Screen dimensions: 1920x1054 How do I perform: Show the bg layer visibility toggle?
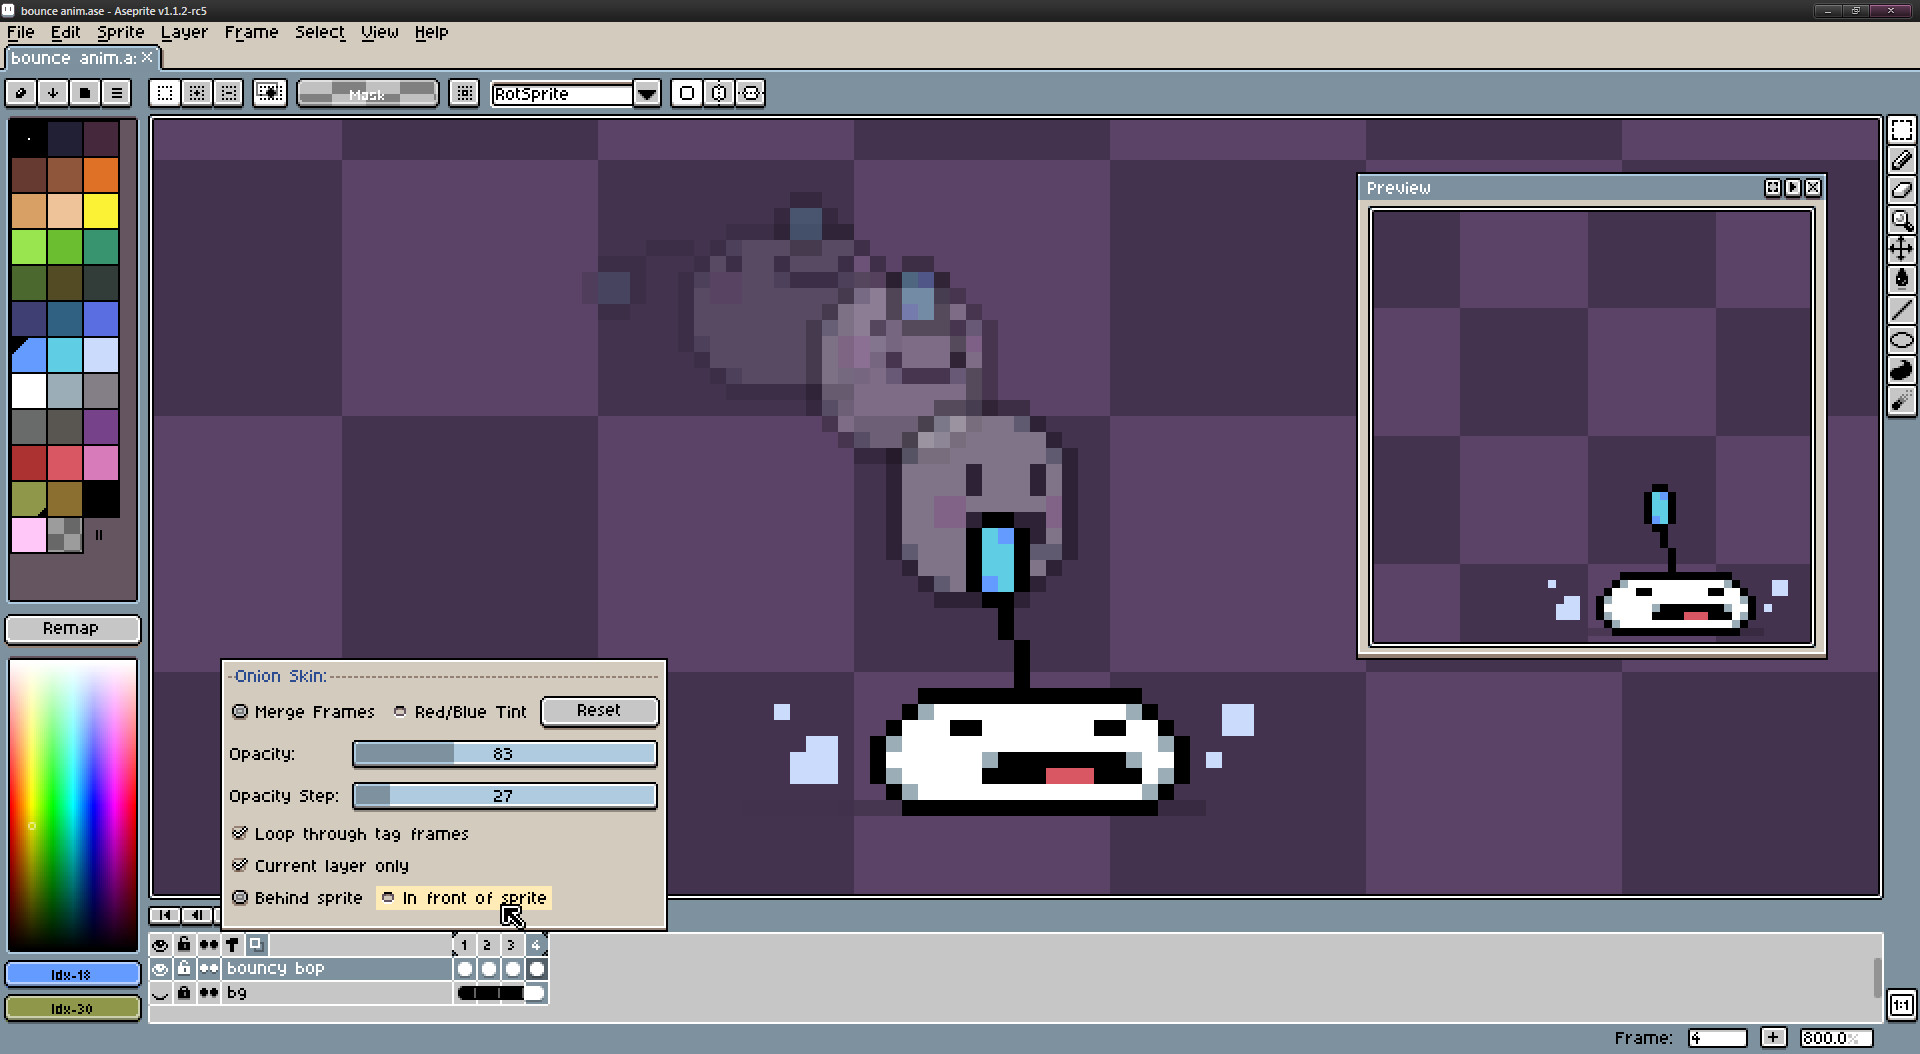[160, 993]
